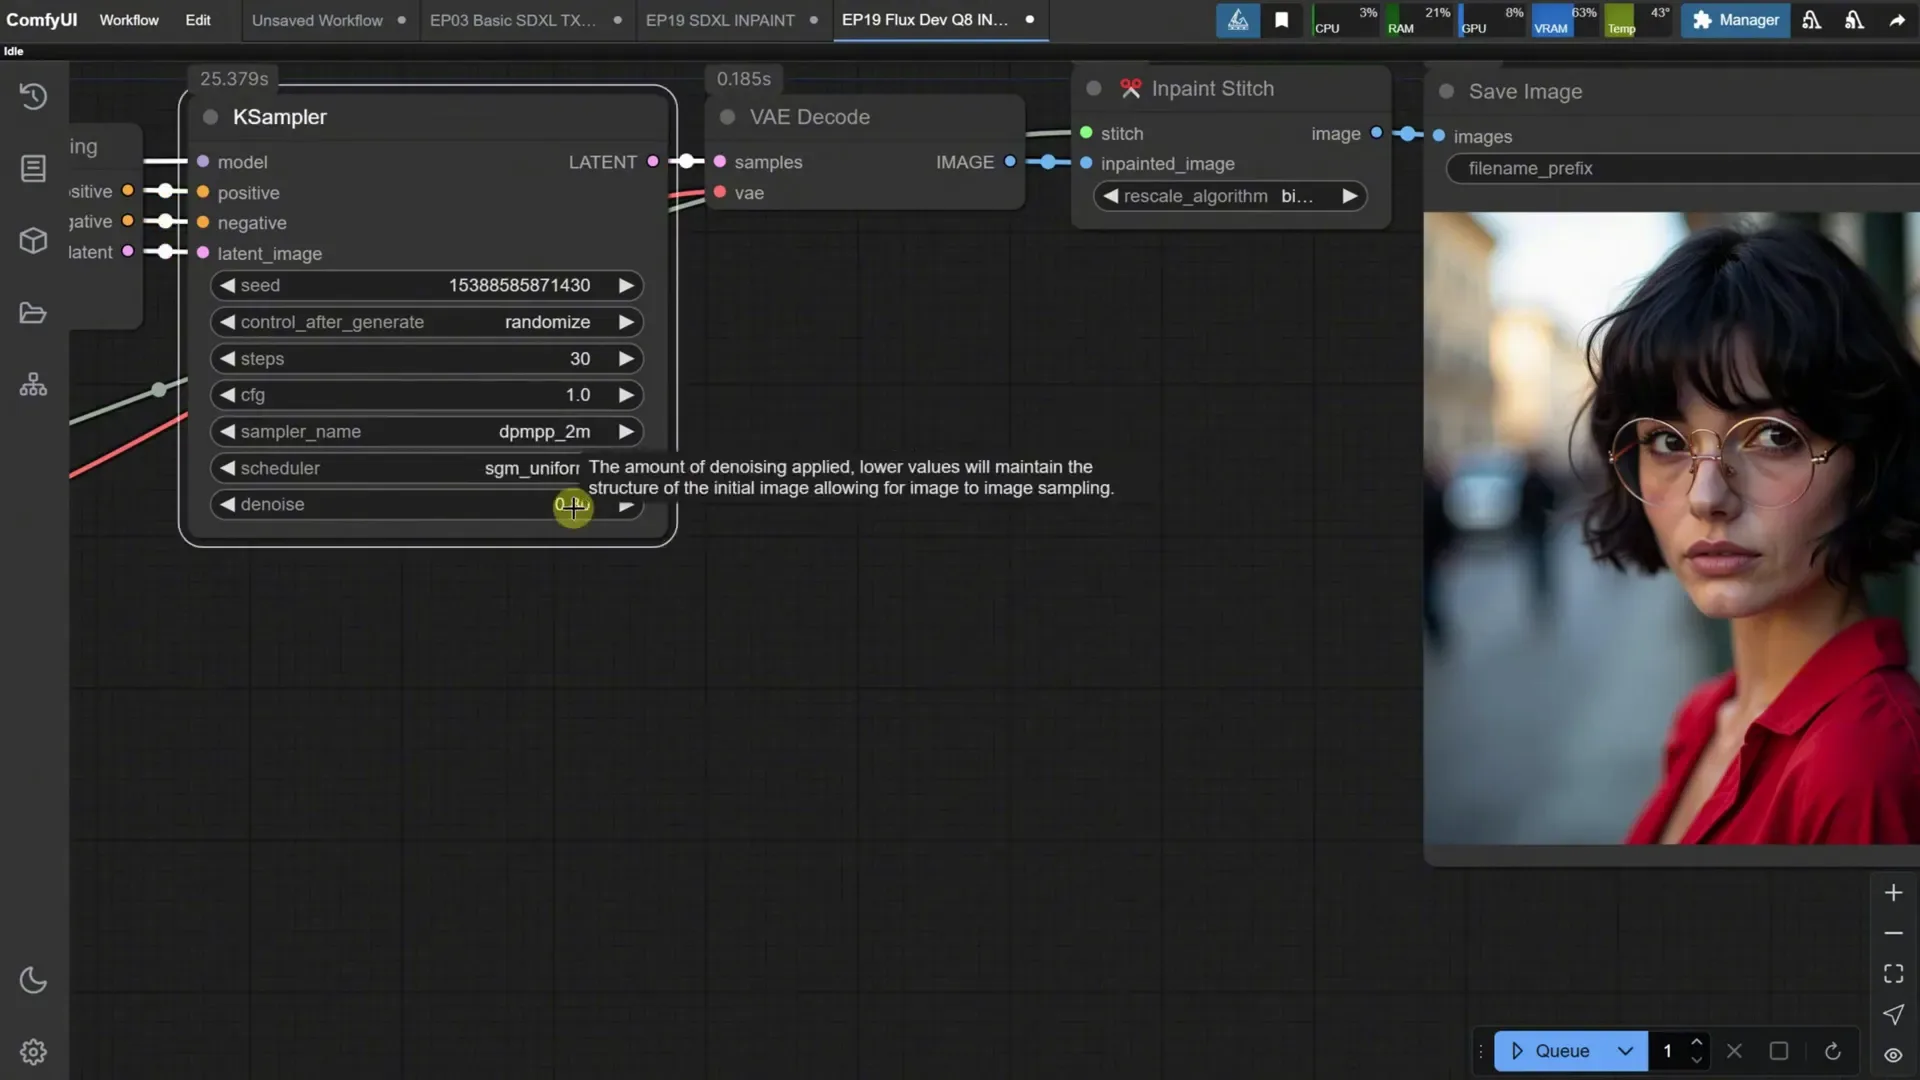Open the templates tree sidebar icon
Image resolution: width=1920 pixels, height=1080 pixels.
coord(33,385)
